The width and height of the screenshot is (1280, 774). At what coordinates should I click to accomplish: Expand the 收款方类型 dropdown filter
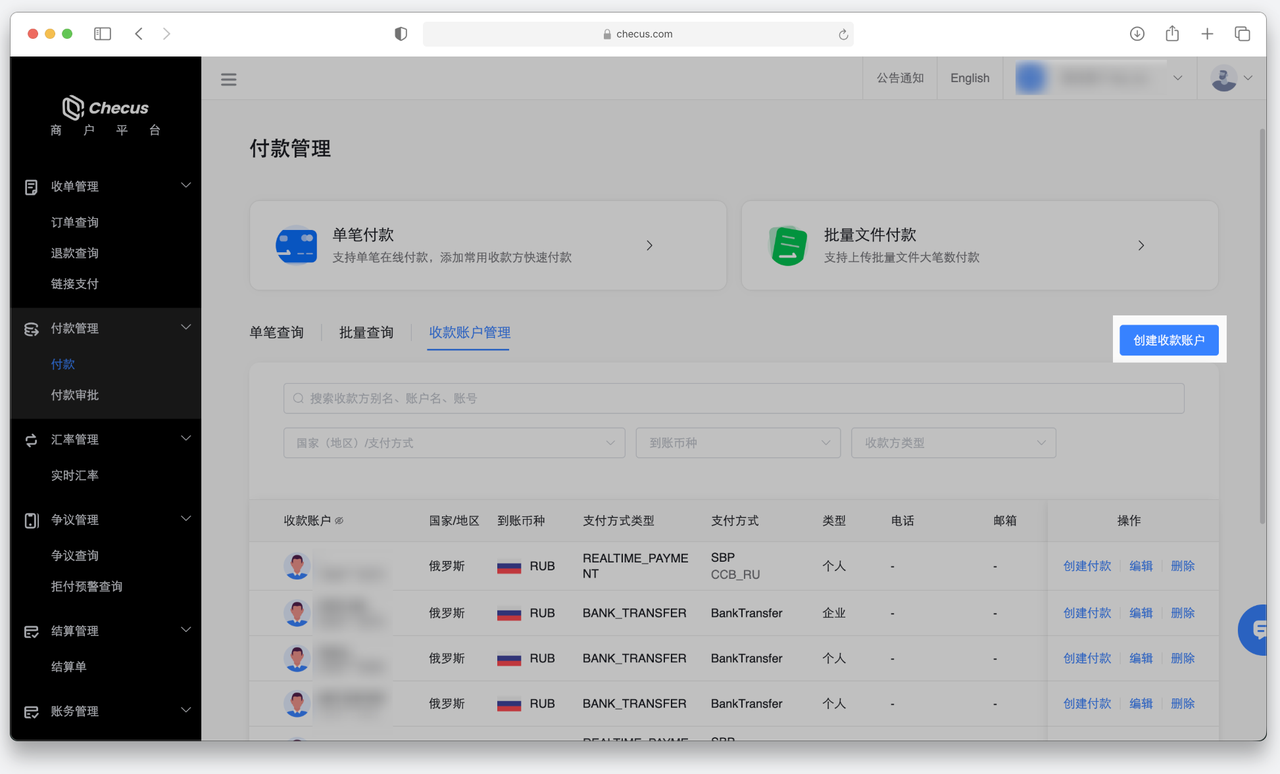953,443
